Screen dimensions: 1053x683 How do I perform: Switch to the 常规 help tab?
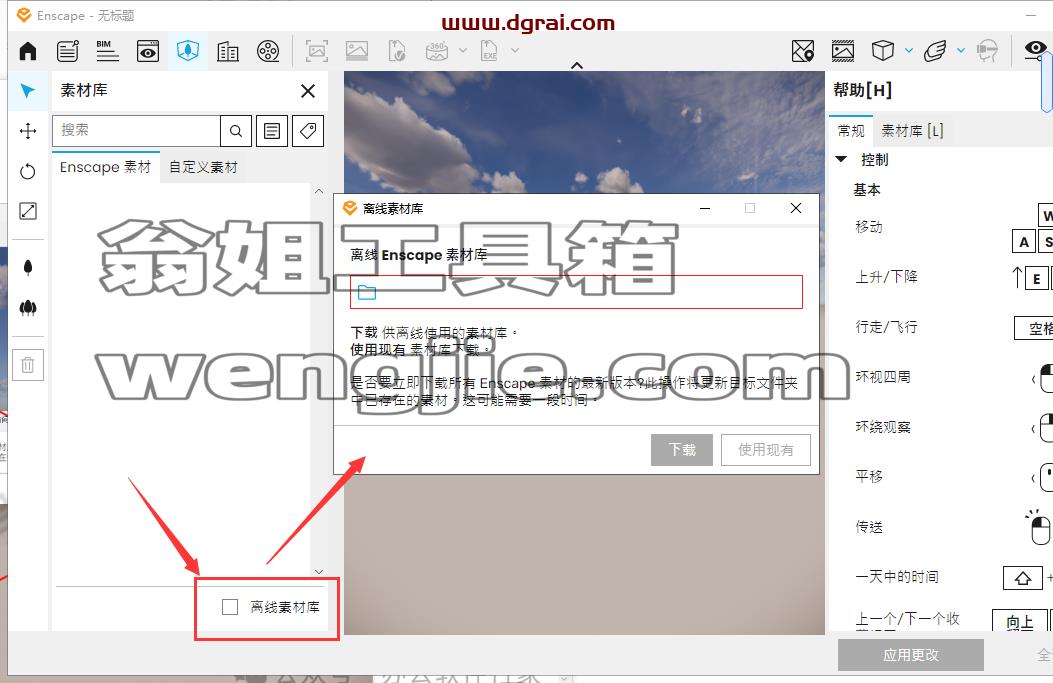(x=851, y=130)
